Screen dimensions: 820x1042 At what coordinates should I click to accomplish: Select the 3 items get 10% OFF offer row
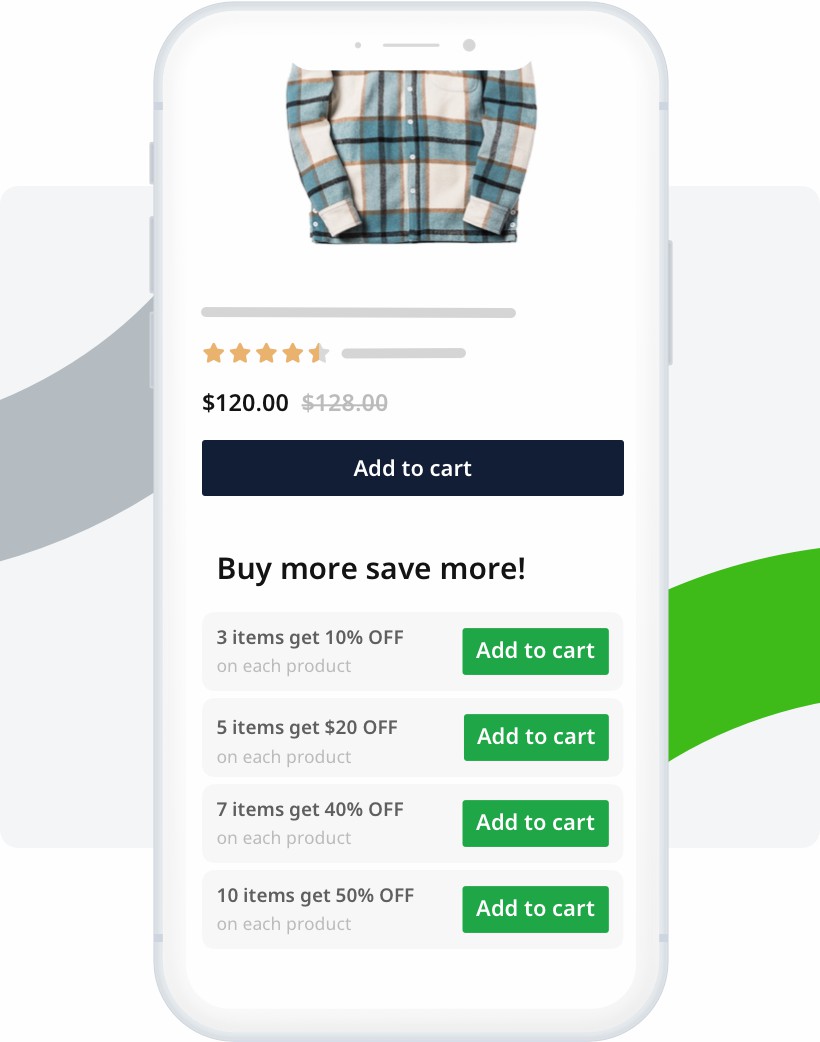[x=310, y=651]
